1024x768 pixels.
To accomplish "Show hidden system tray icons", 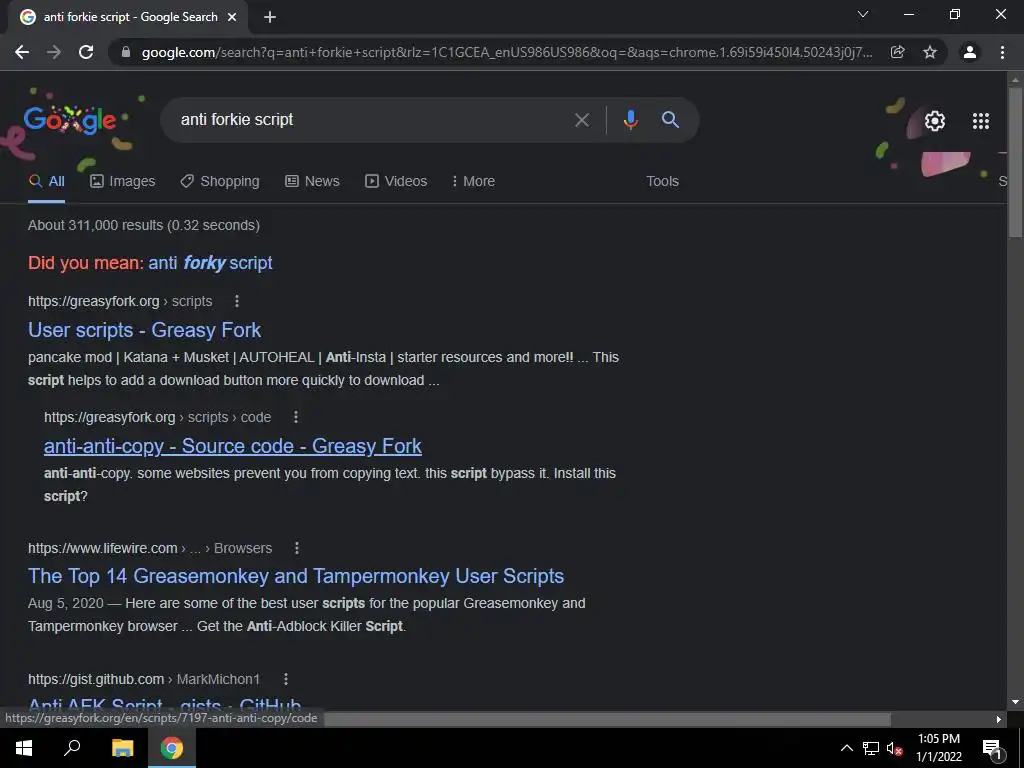I will (x=846, y=748).
